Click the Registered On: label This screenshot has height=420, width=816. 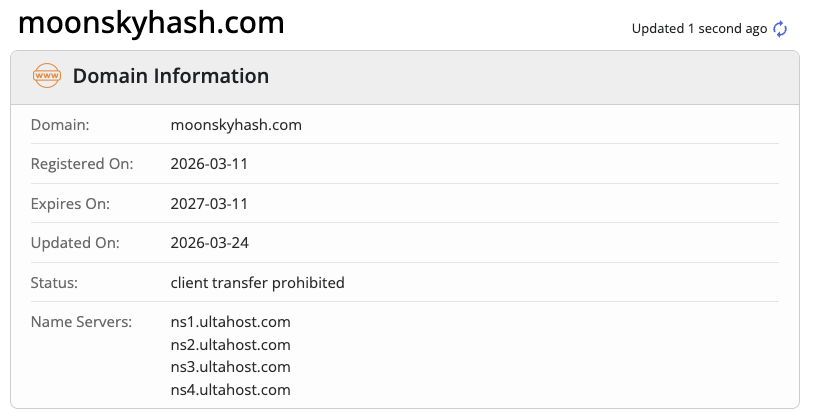(x=82, y=164)
